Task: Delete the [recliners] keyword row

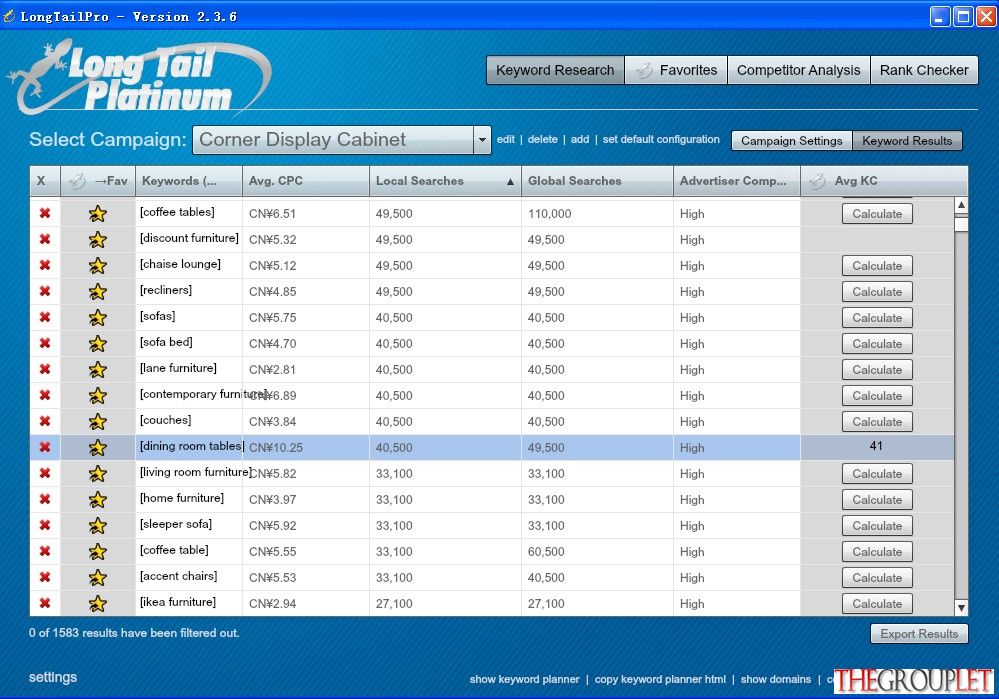Action: pos(45,291)
